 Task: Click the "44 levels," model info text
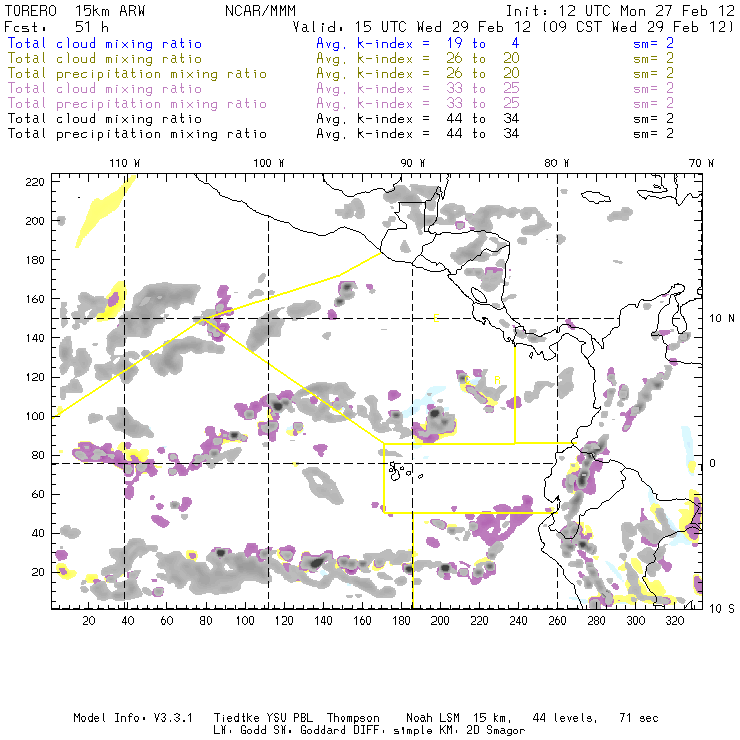(565, 718)
